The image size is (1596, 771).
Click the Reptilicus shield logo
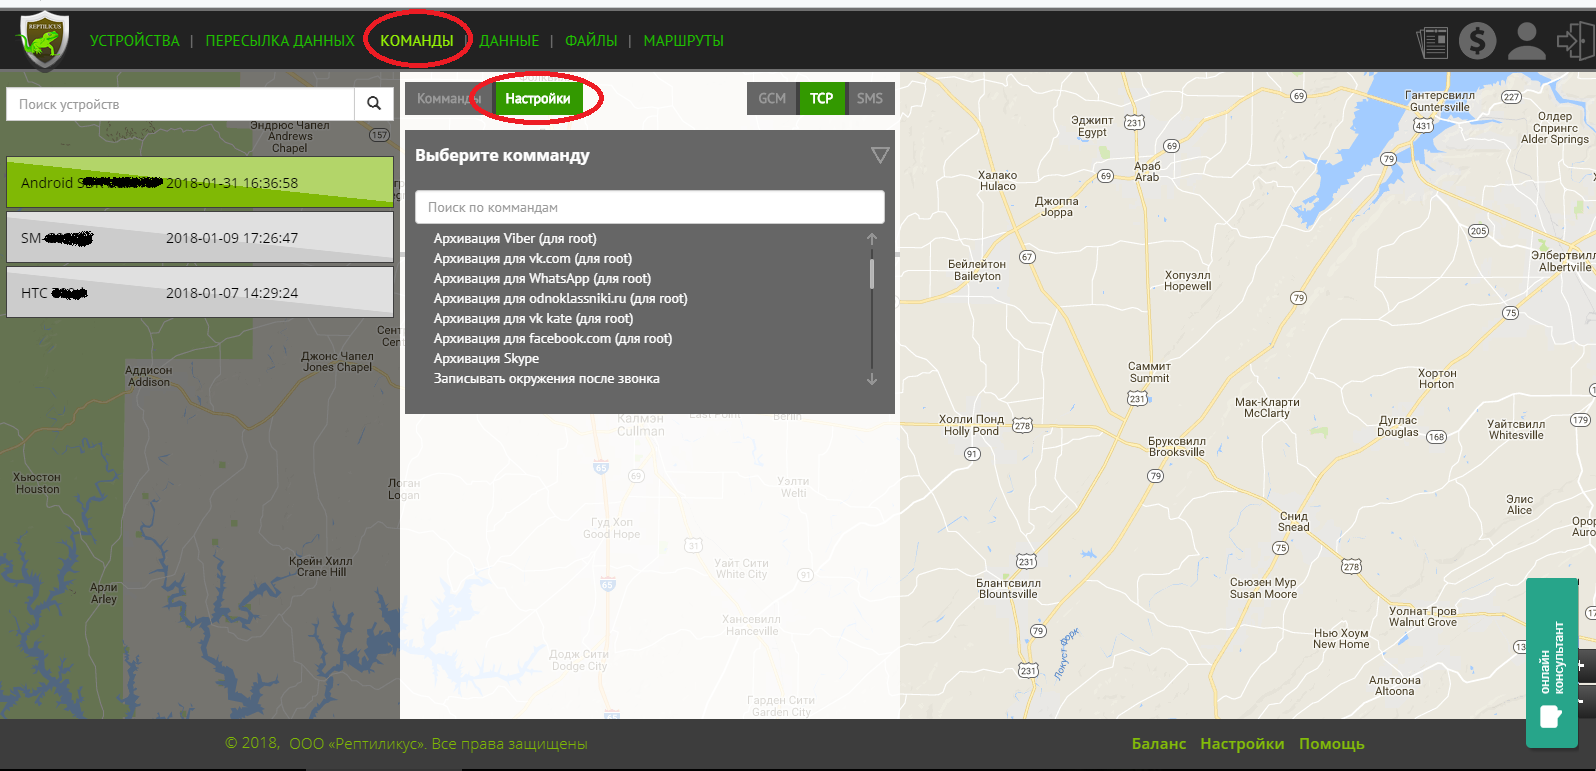click(43, 41)
